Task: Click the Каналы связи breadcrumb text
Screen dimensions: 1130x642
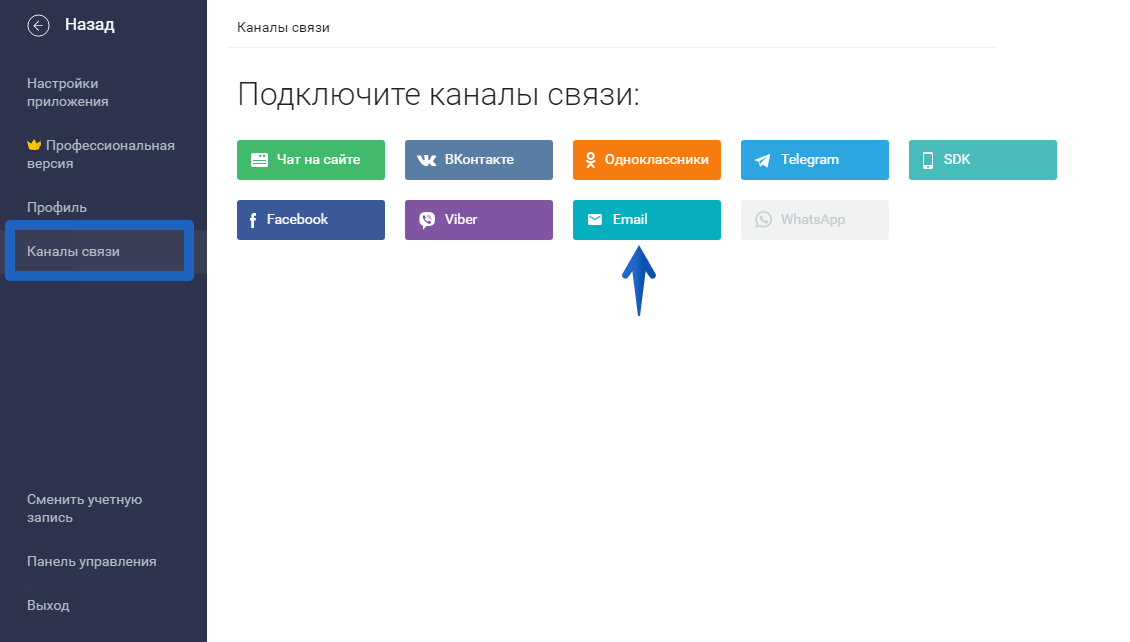Action: click(283, 27)
